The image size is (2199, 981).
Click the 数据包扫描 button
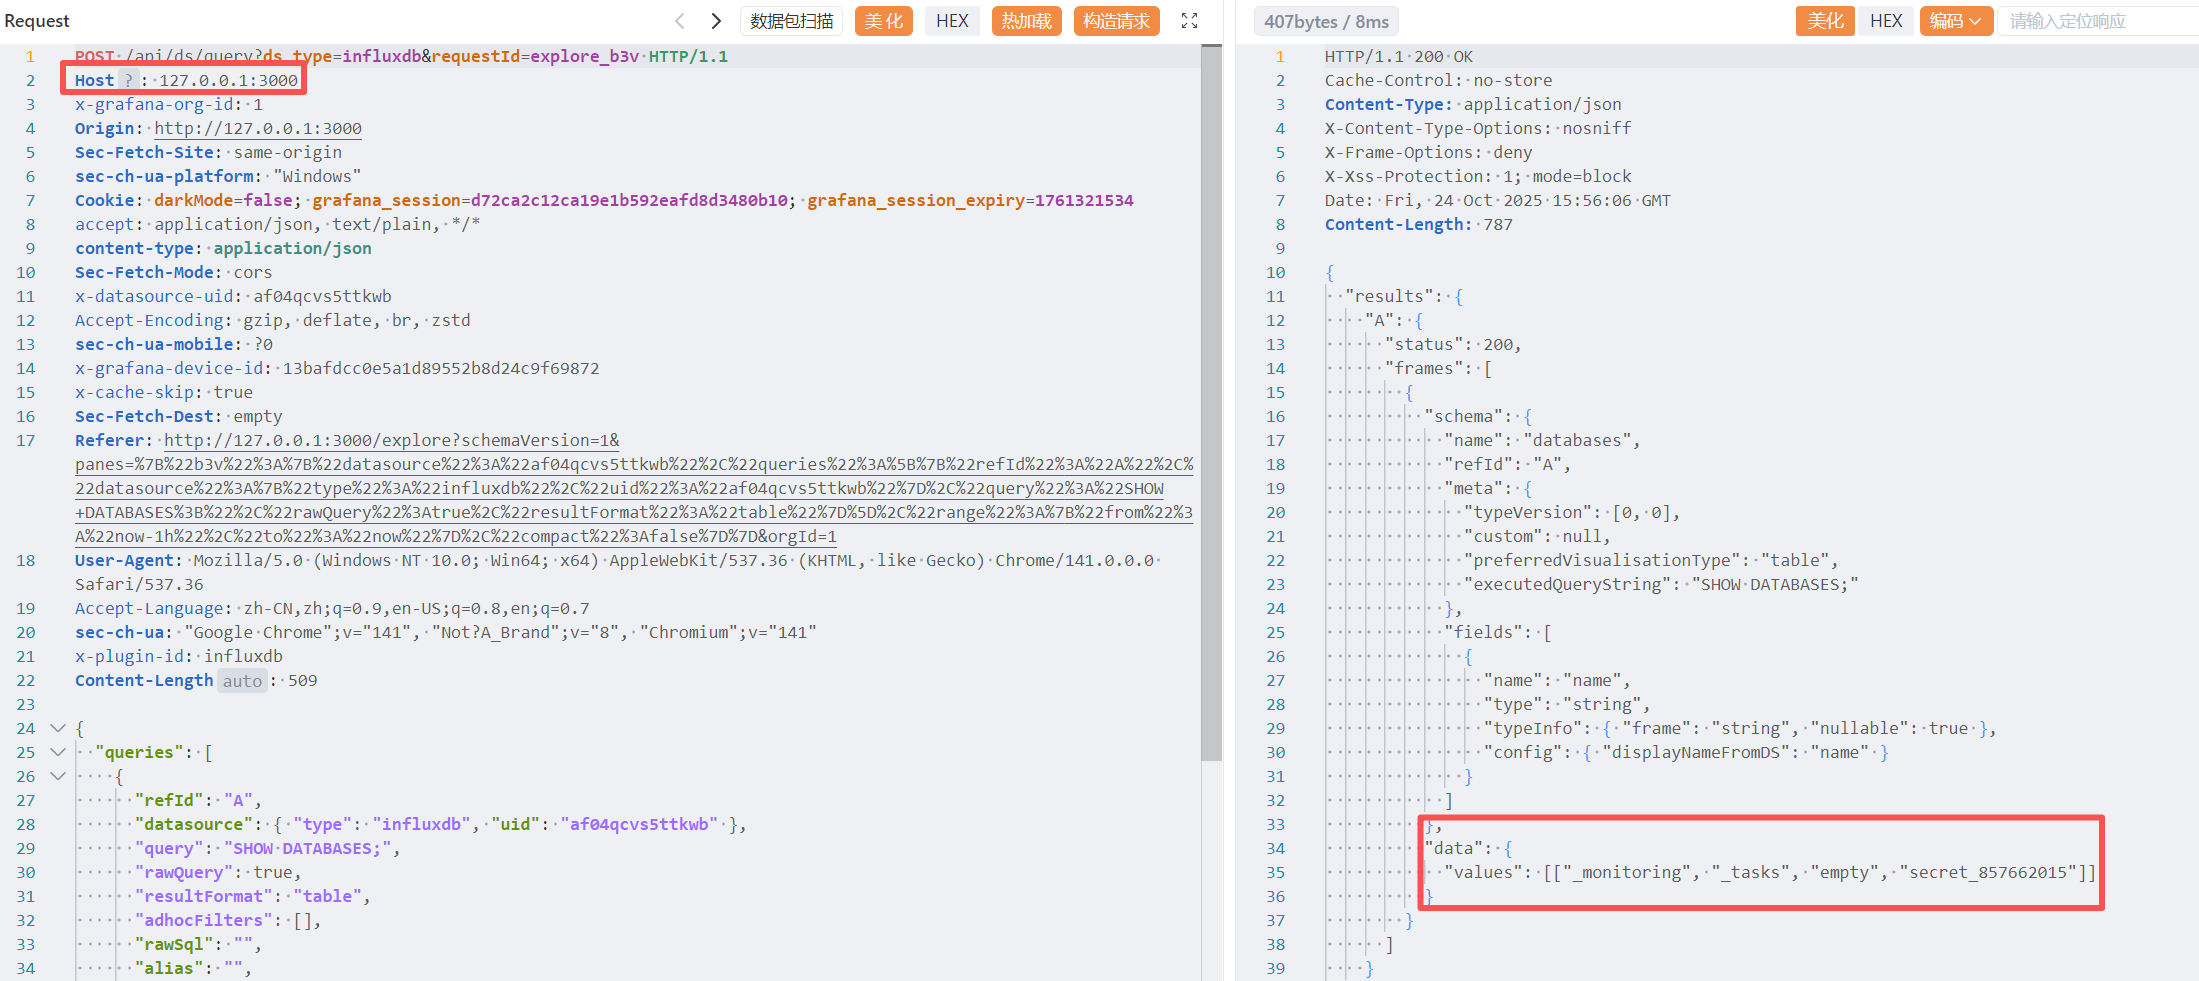(791, 21)
